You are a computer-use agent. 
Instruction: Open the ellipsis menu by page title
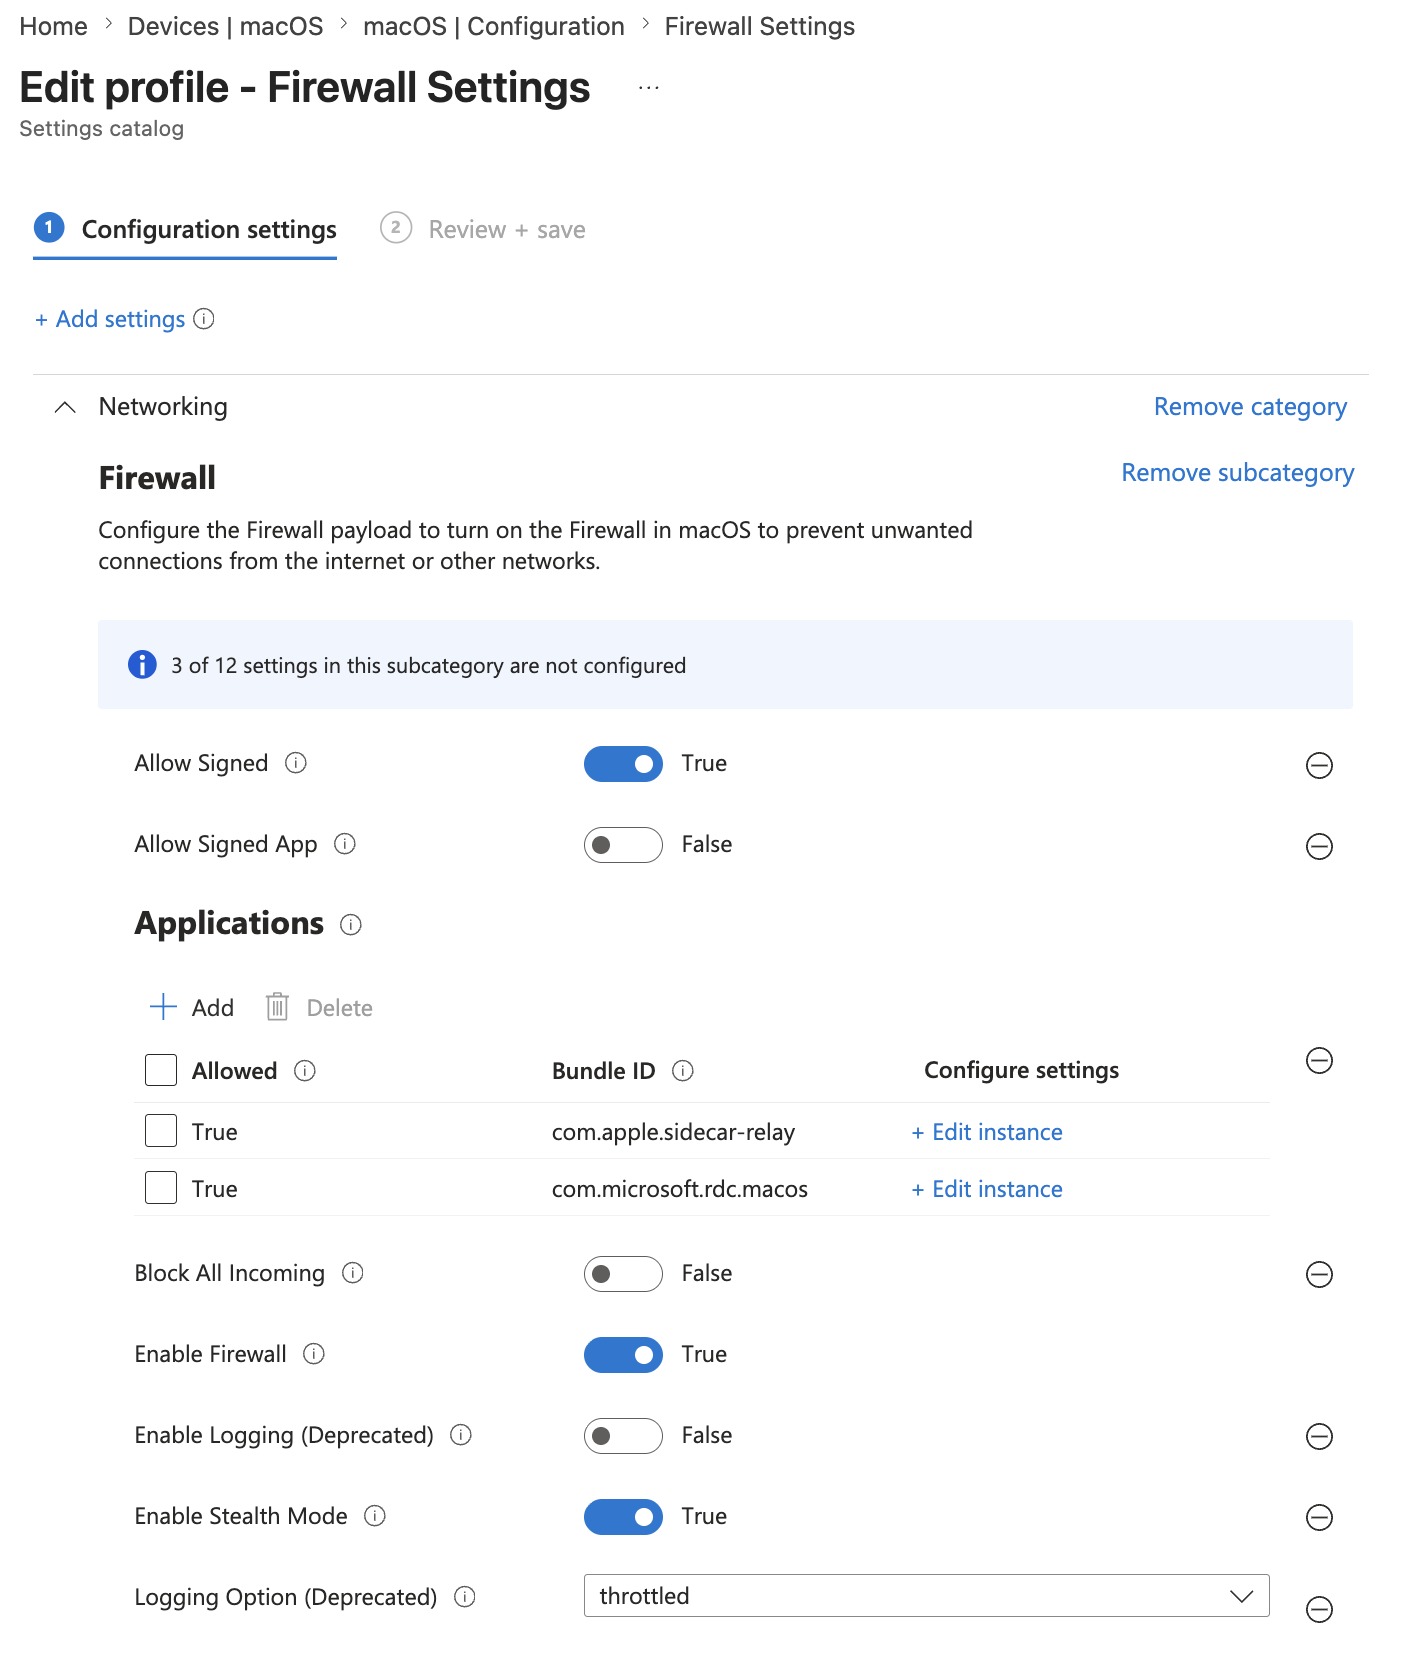tap(649, 88)
